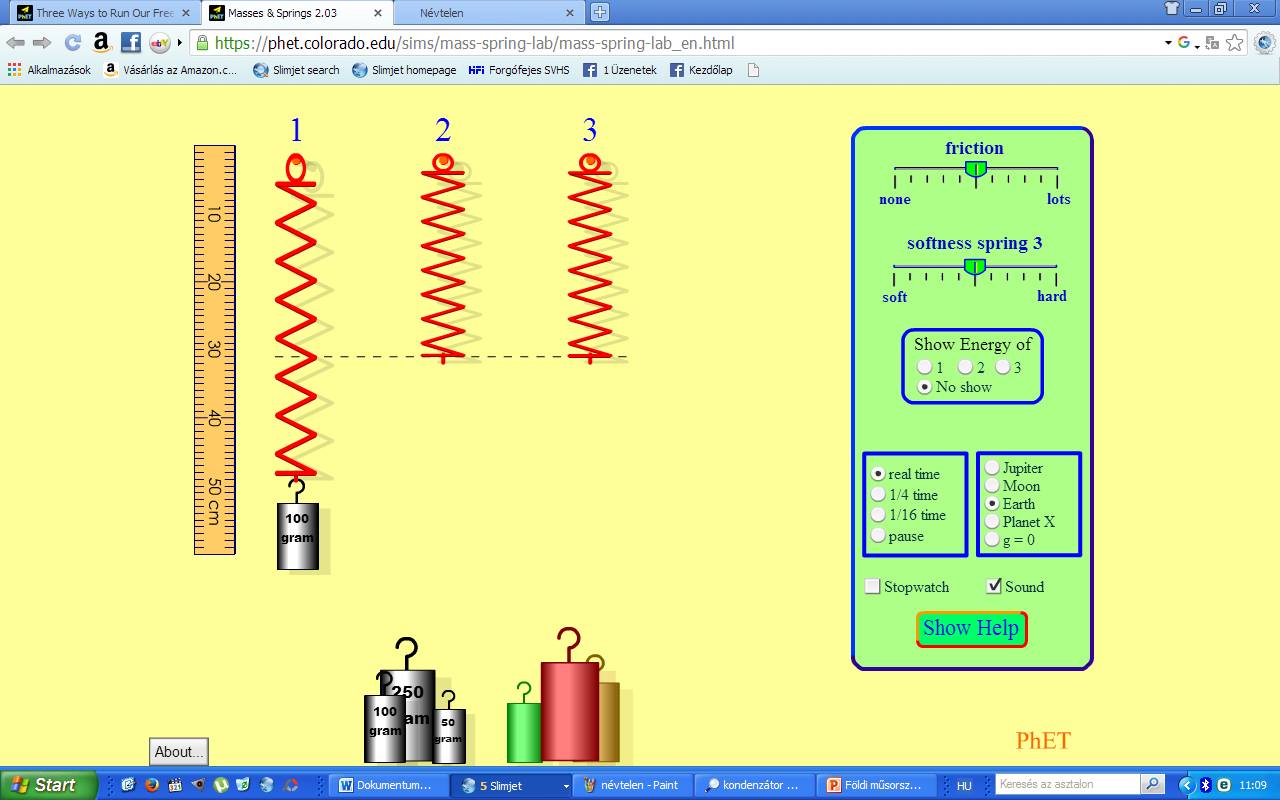Show energy of spring 2
Viewport: 1280px width, 800px height.
click(965, 368)
